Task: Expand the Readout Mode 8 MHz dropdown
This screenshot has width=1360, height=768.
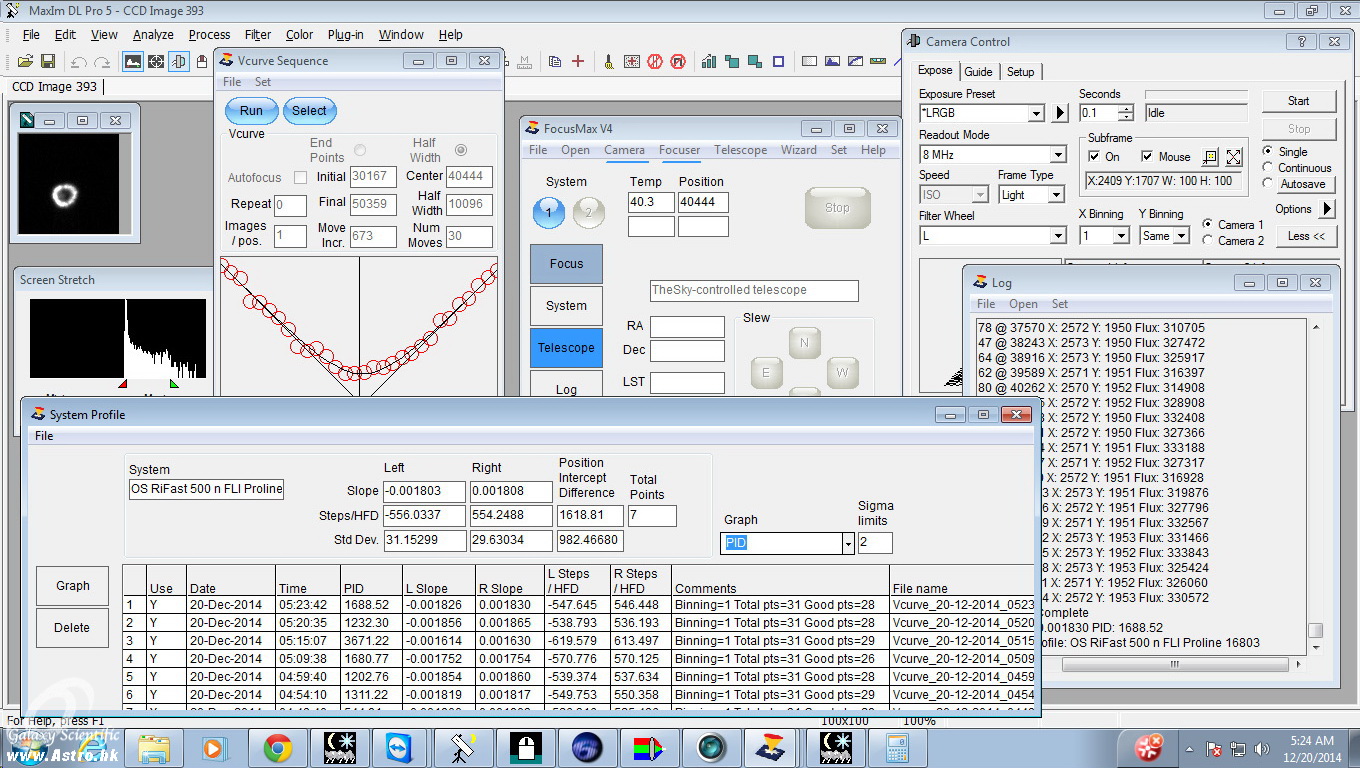Action: tap(1057, 155)
